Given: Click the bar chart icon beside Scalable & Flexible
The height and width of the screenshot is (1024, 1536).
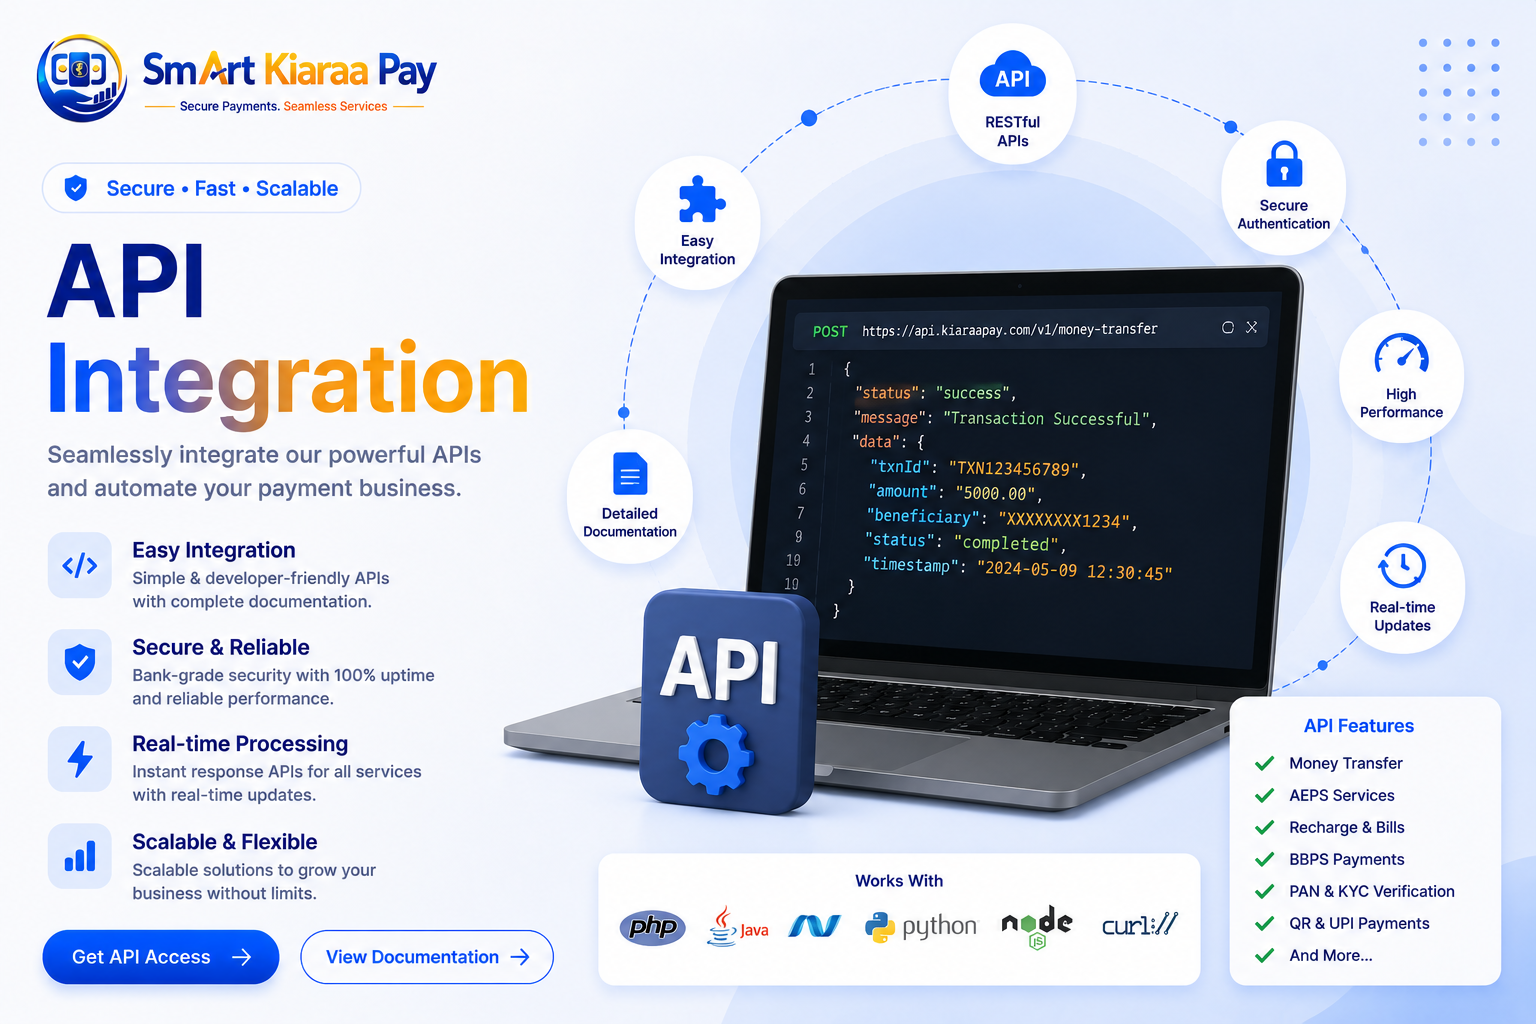Looking at the screenshot, I should 80,856.
